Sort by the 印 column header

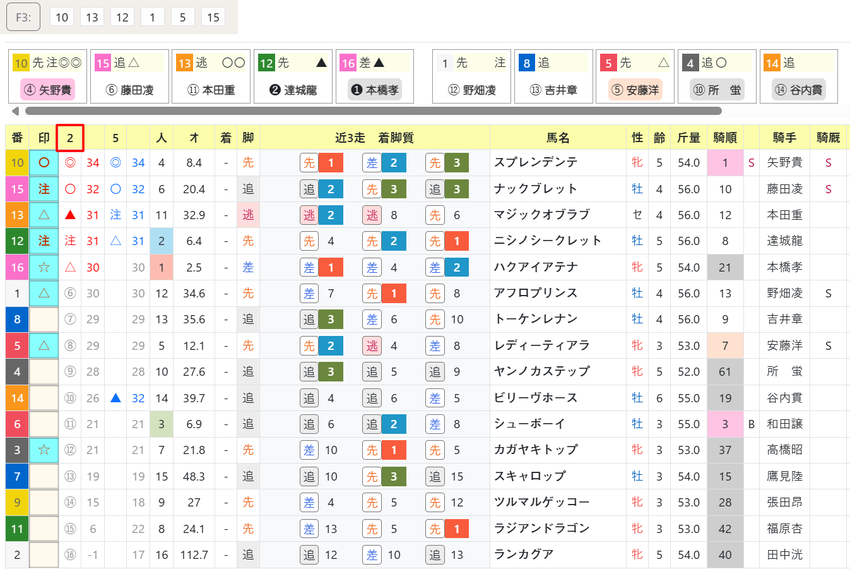[44, 138]
